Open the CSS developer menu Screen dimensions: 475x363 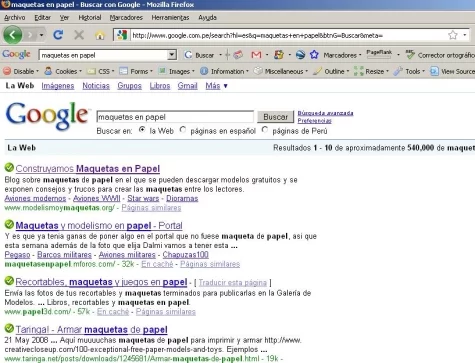coord(100,71)
